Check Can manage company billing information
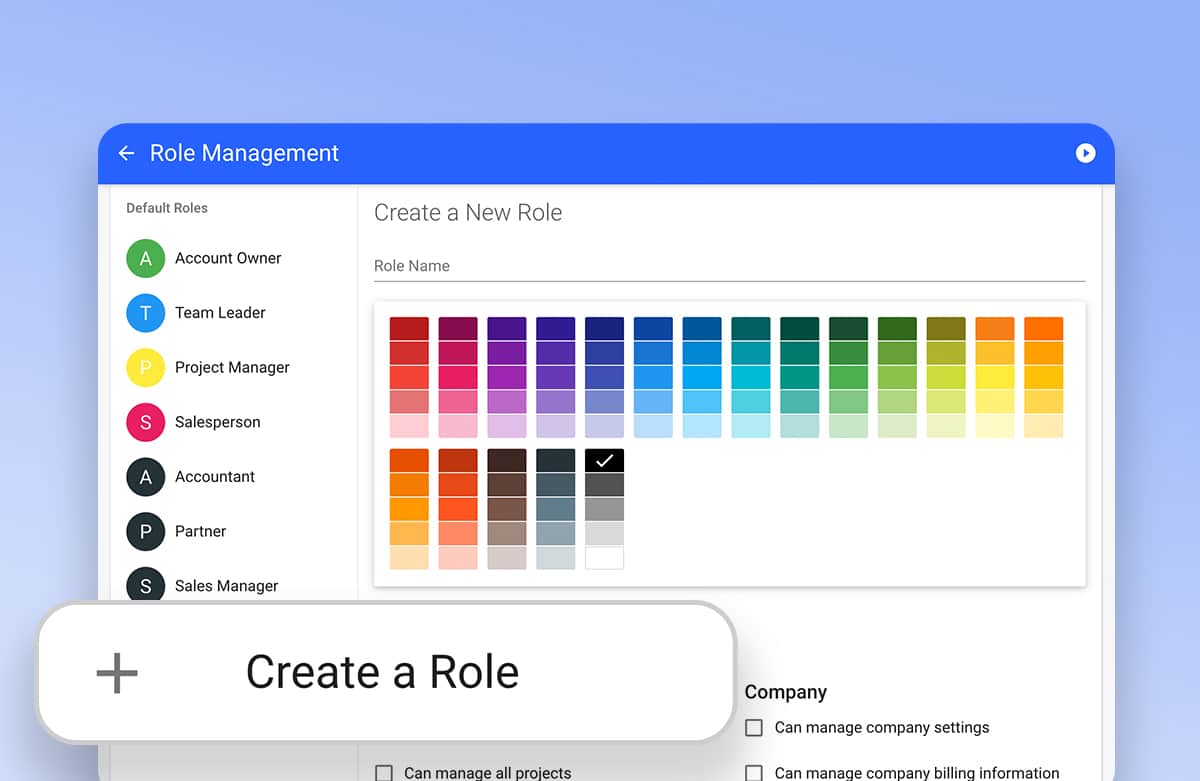 click(754, 773)
